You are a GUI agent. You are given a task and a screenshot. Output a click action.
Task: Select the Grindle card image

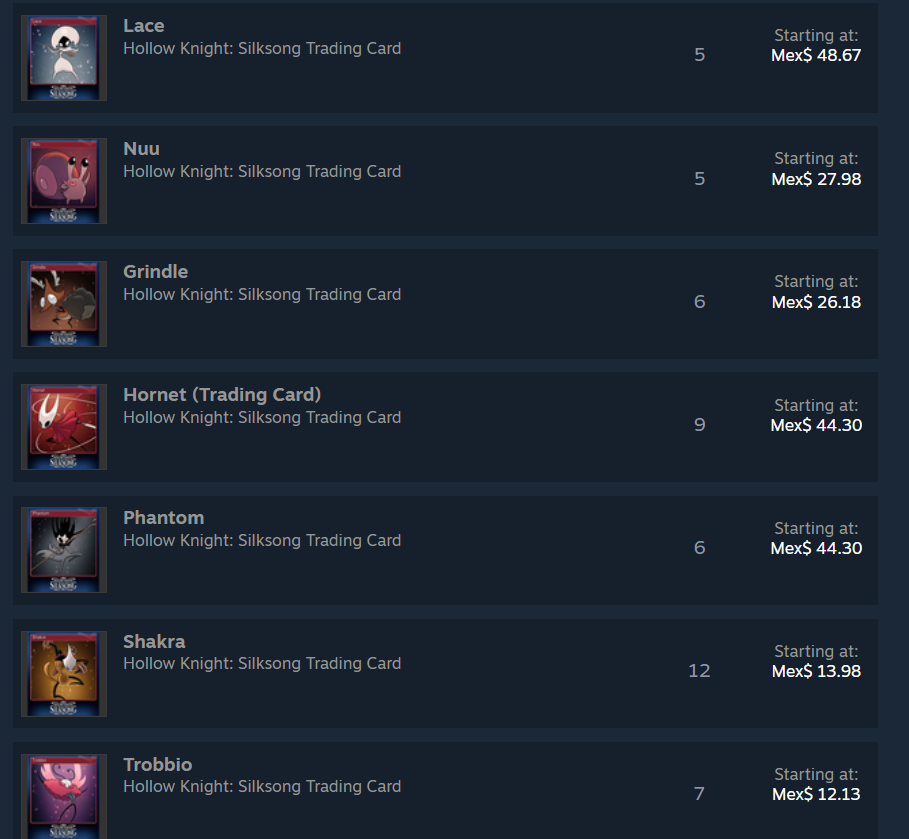64,304
